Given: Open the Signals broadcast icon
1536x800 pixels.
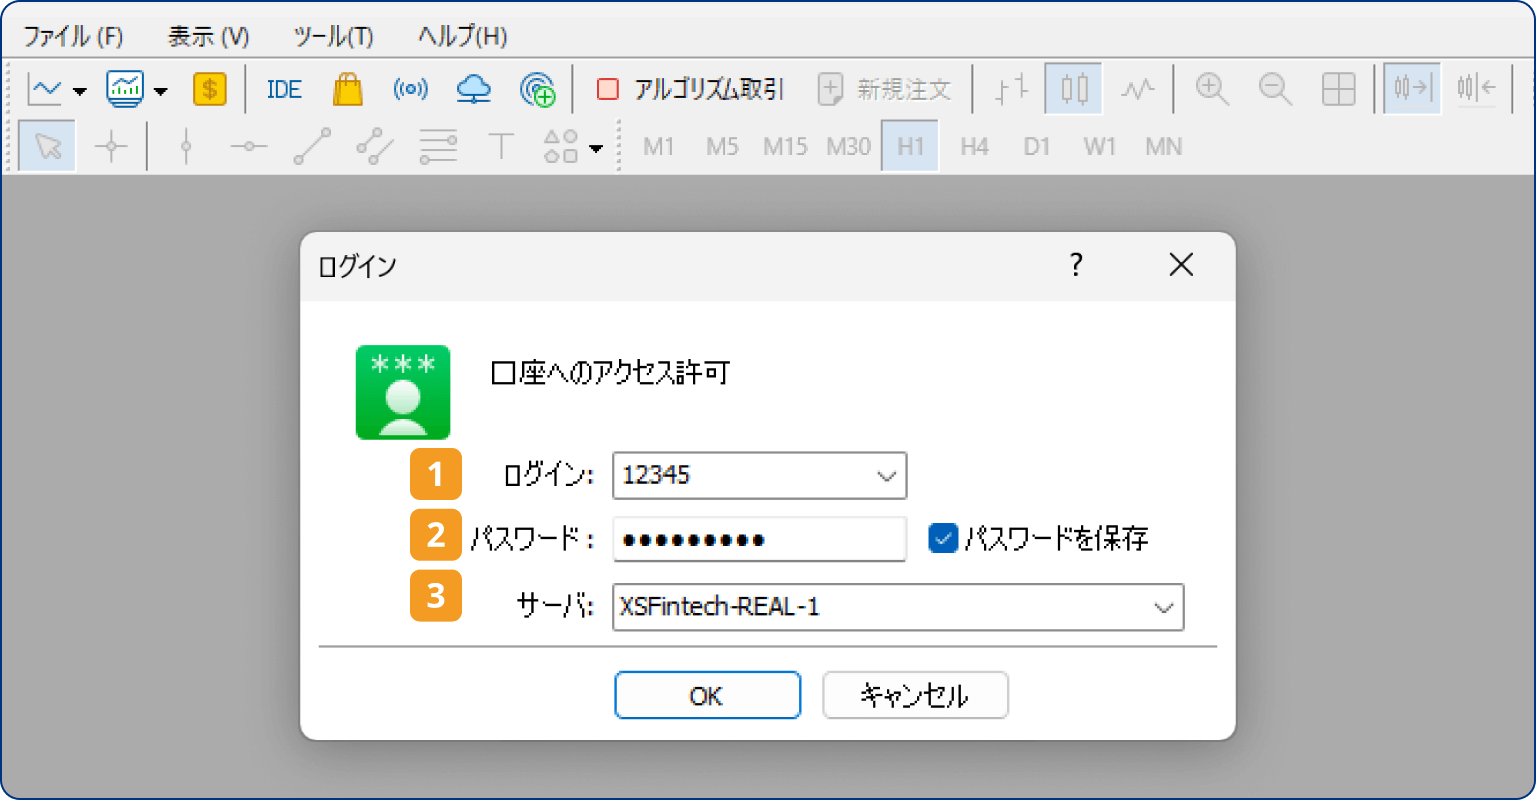Looking at the screenshot, I should (x=411, y=90).
